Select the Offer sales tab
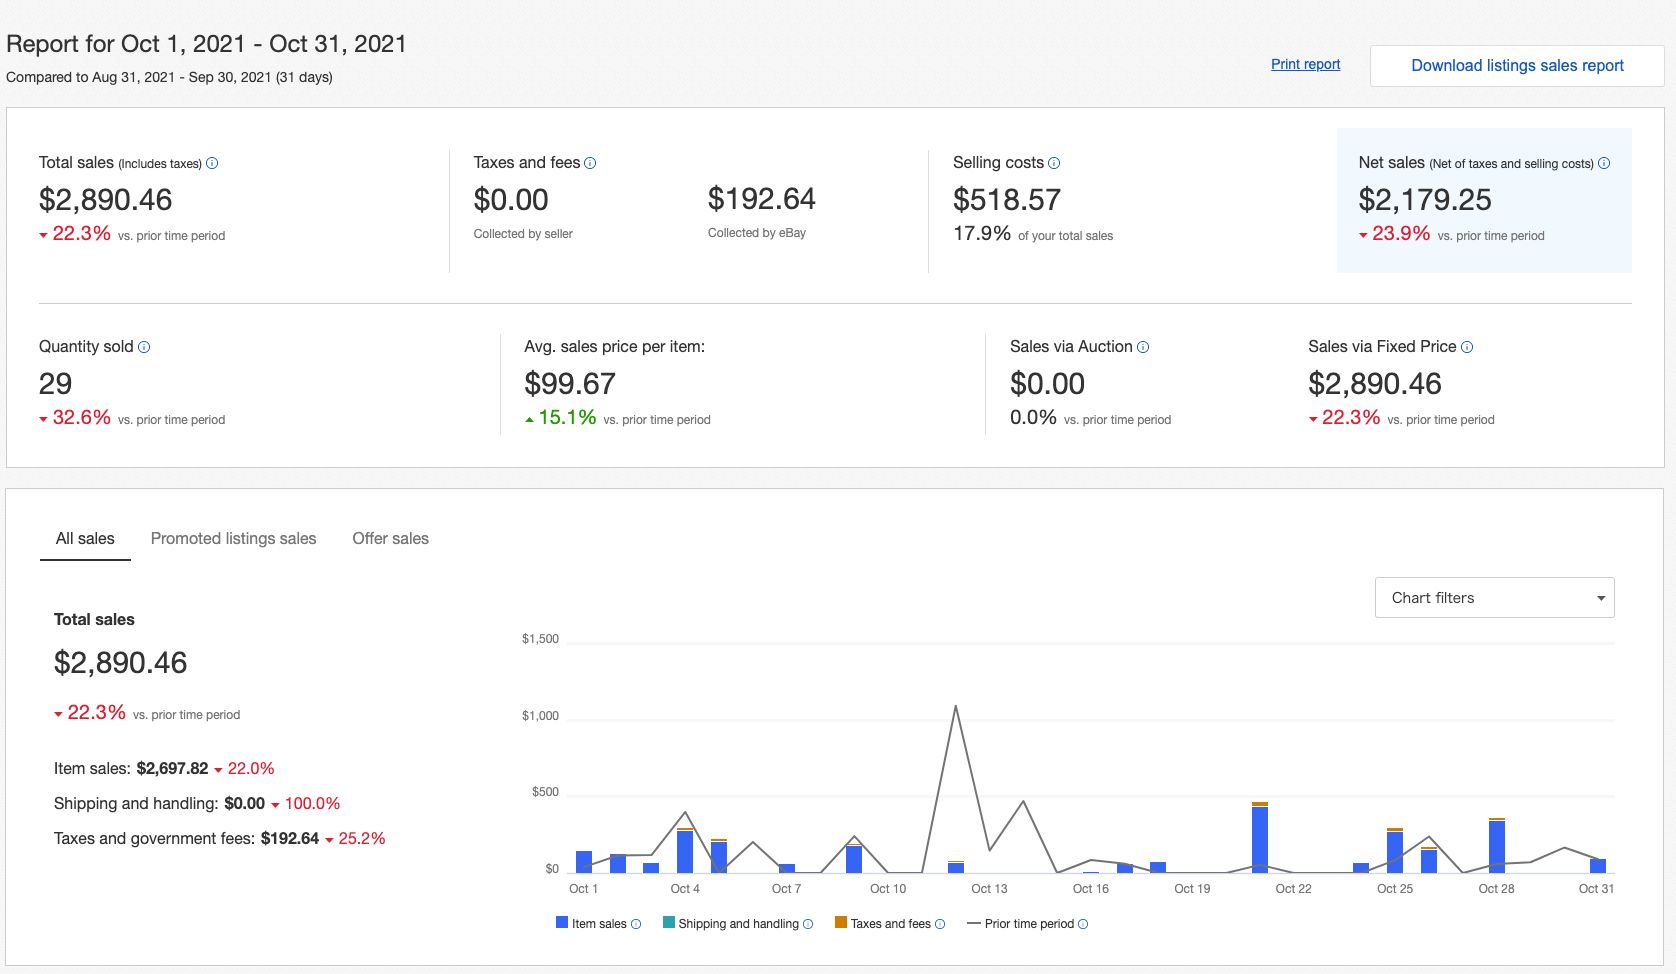Image resolution: width=1676 pixels, height=974 pixels. [x=390, y=538]
